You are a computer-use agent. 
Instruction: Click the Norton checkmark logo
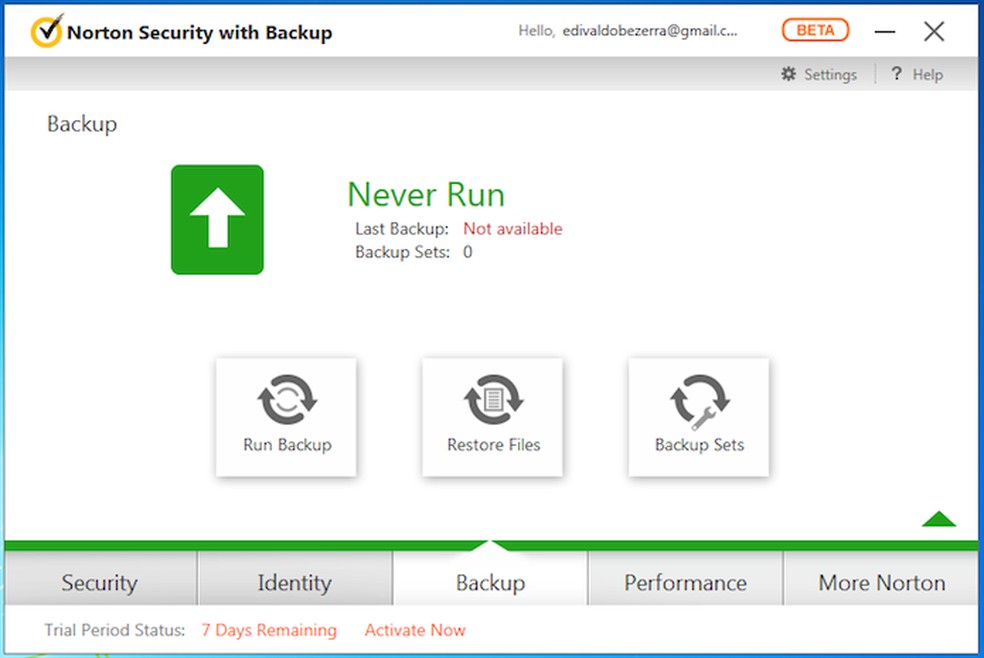[x=46, y=32]
